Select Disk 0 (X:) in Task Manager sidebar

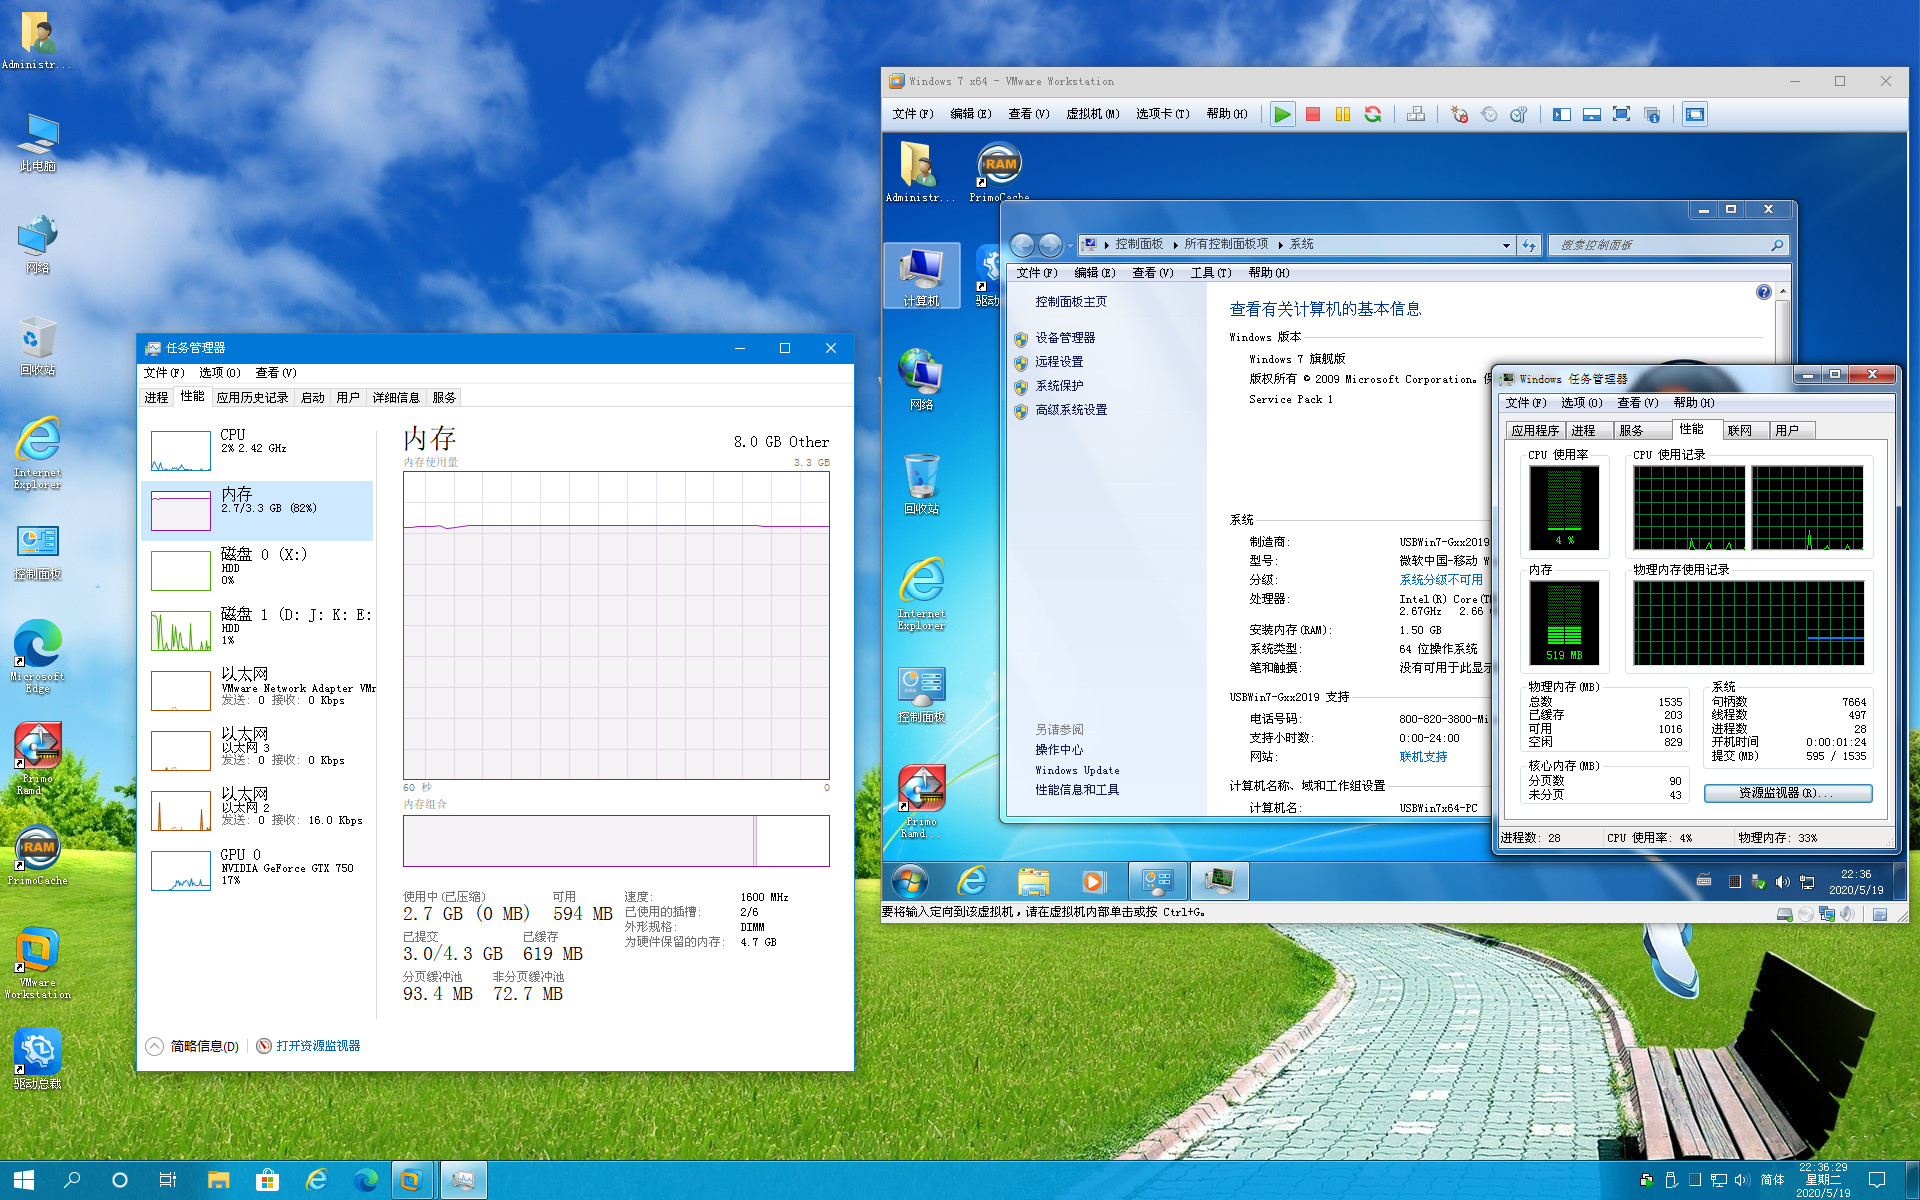(x=258, y=570)
